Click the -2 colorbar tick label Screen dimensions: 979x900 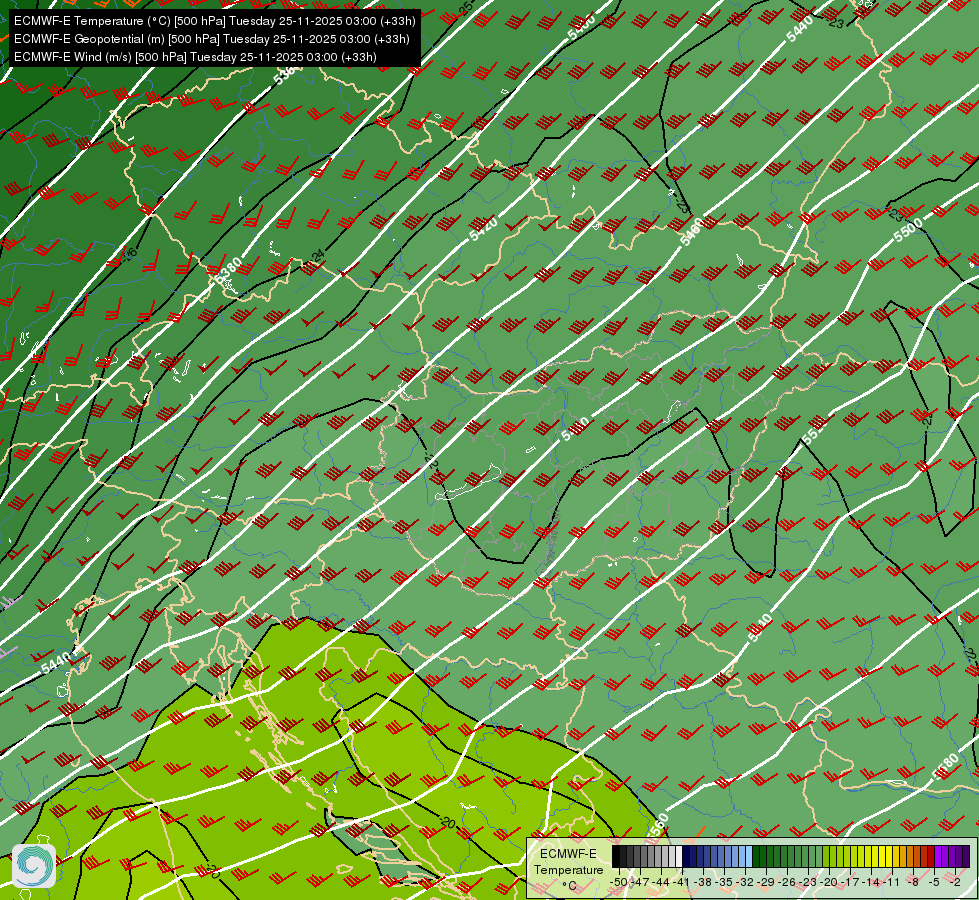pos(955,882)
